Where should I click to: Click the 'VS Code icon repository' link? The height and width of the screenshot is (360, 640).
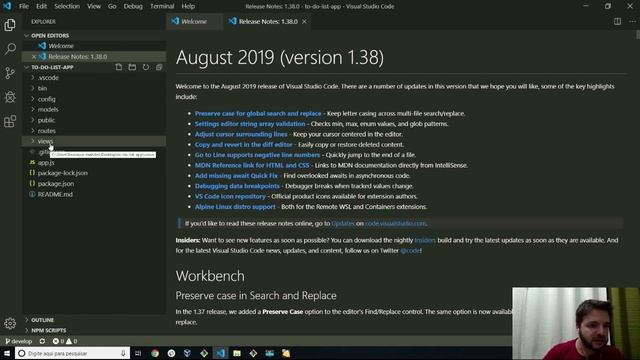pos(230,196)
